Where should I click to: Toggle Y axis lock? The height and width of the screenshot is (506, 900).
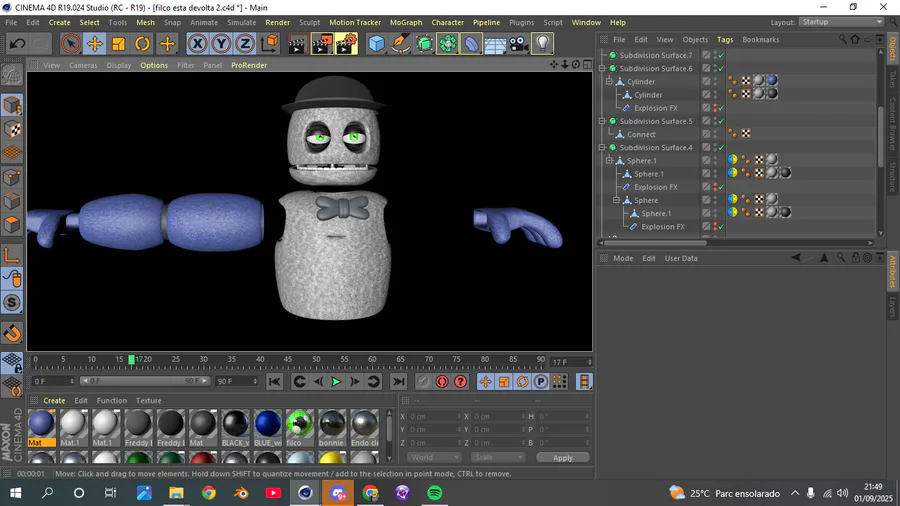(221, 44)
